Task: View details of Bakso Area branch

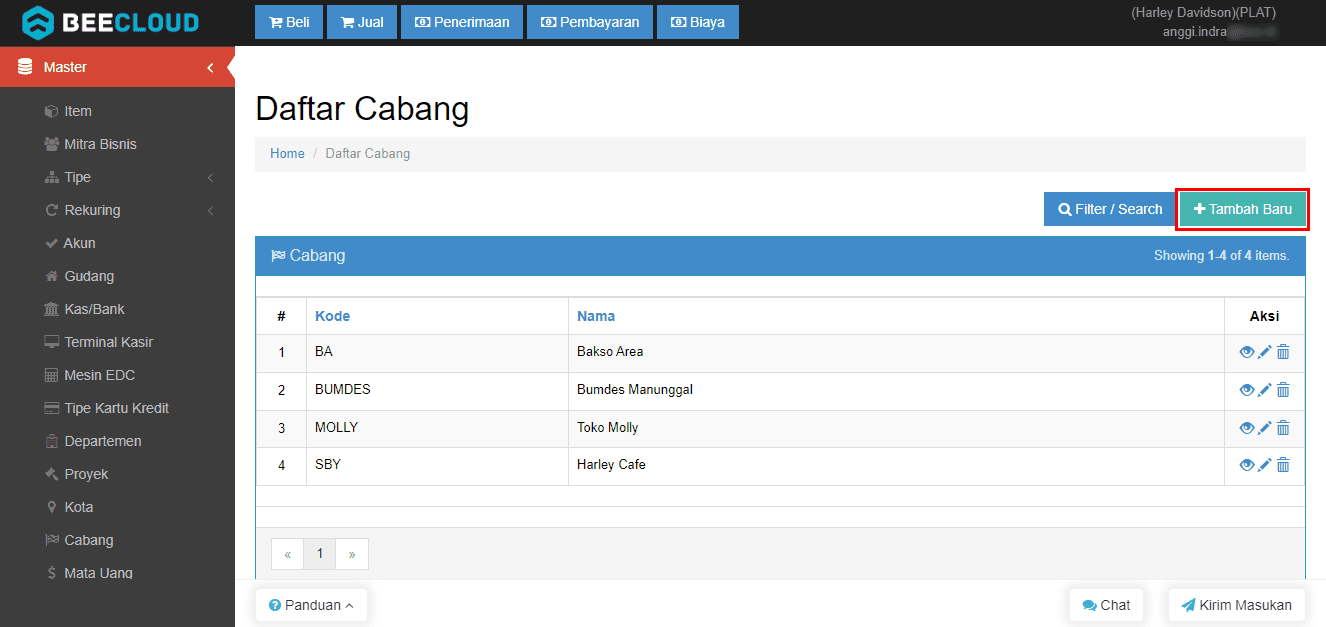Action: 1247,352
